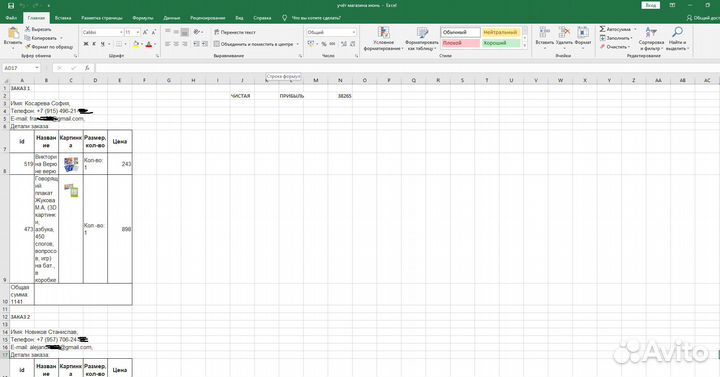Switch to Рецензирование tab
The width and height of the screenshot is (720, 377).
[208, 18]
